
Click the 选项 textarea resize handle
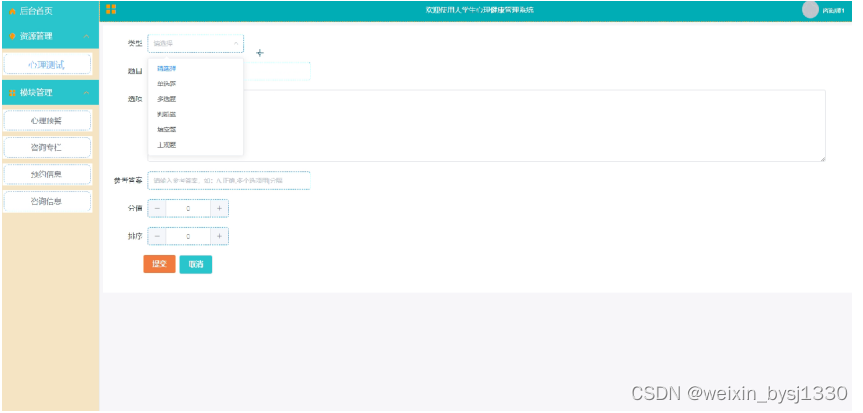coord(822,159)
